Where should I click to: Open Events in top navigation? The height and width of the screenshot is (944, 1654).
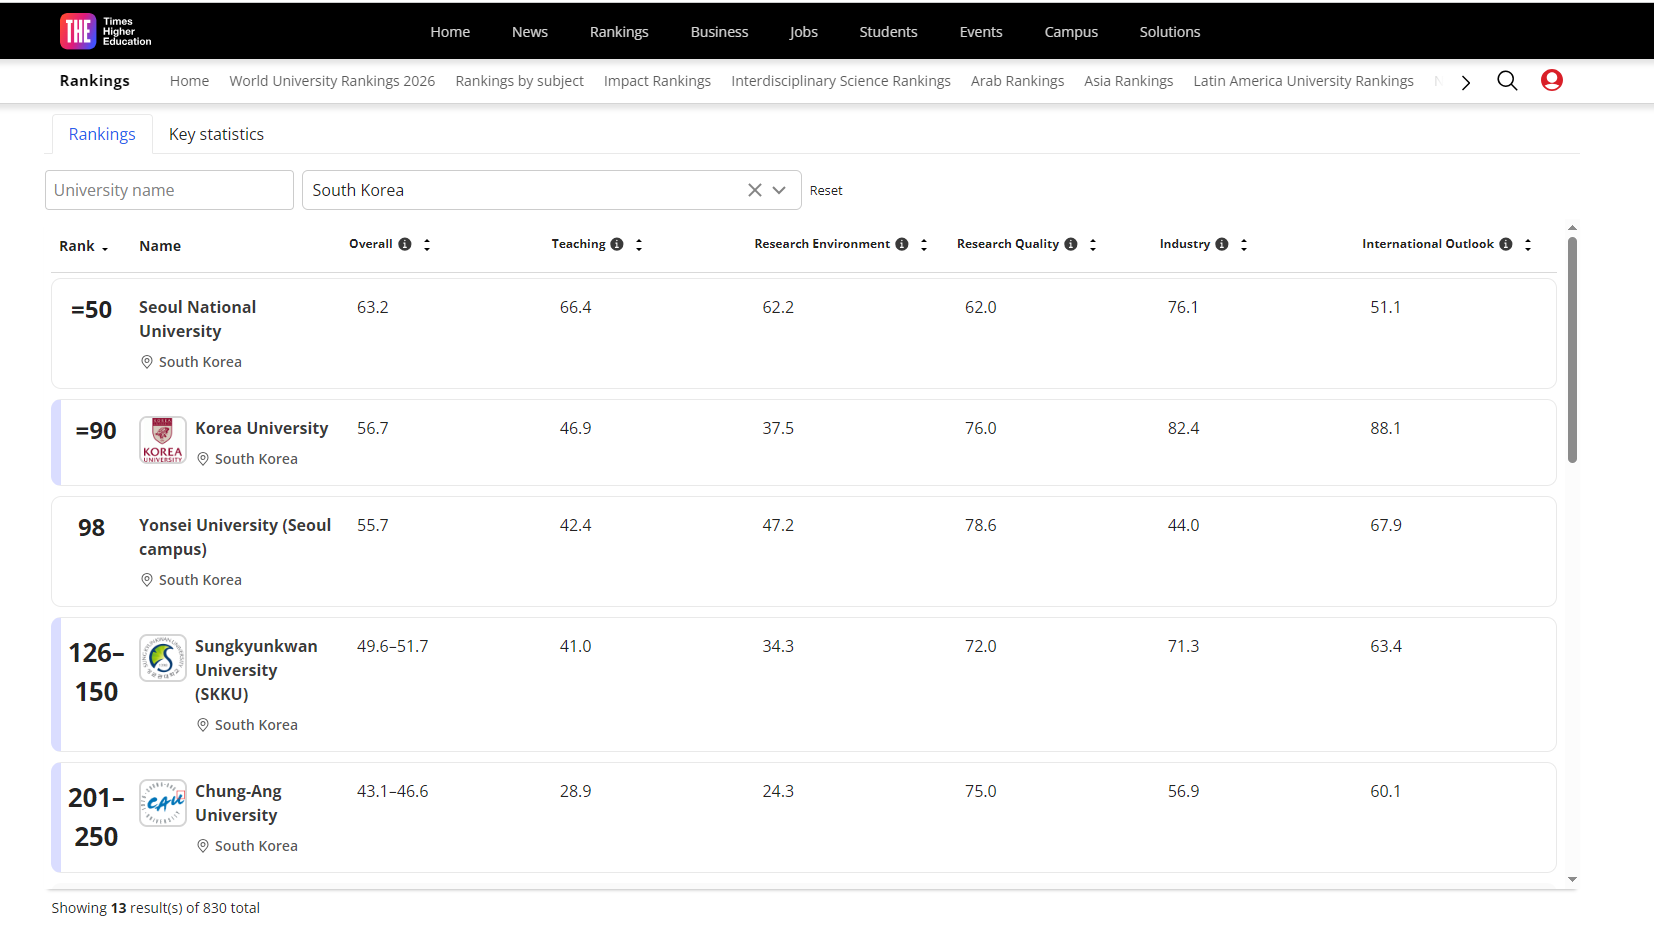pos(981,32)
